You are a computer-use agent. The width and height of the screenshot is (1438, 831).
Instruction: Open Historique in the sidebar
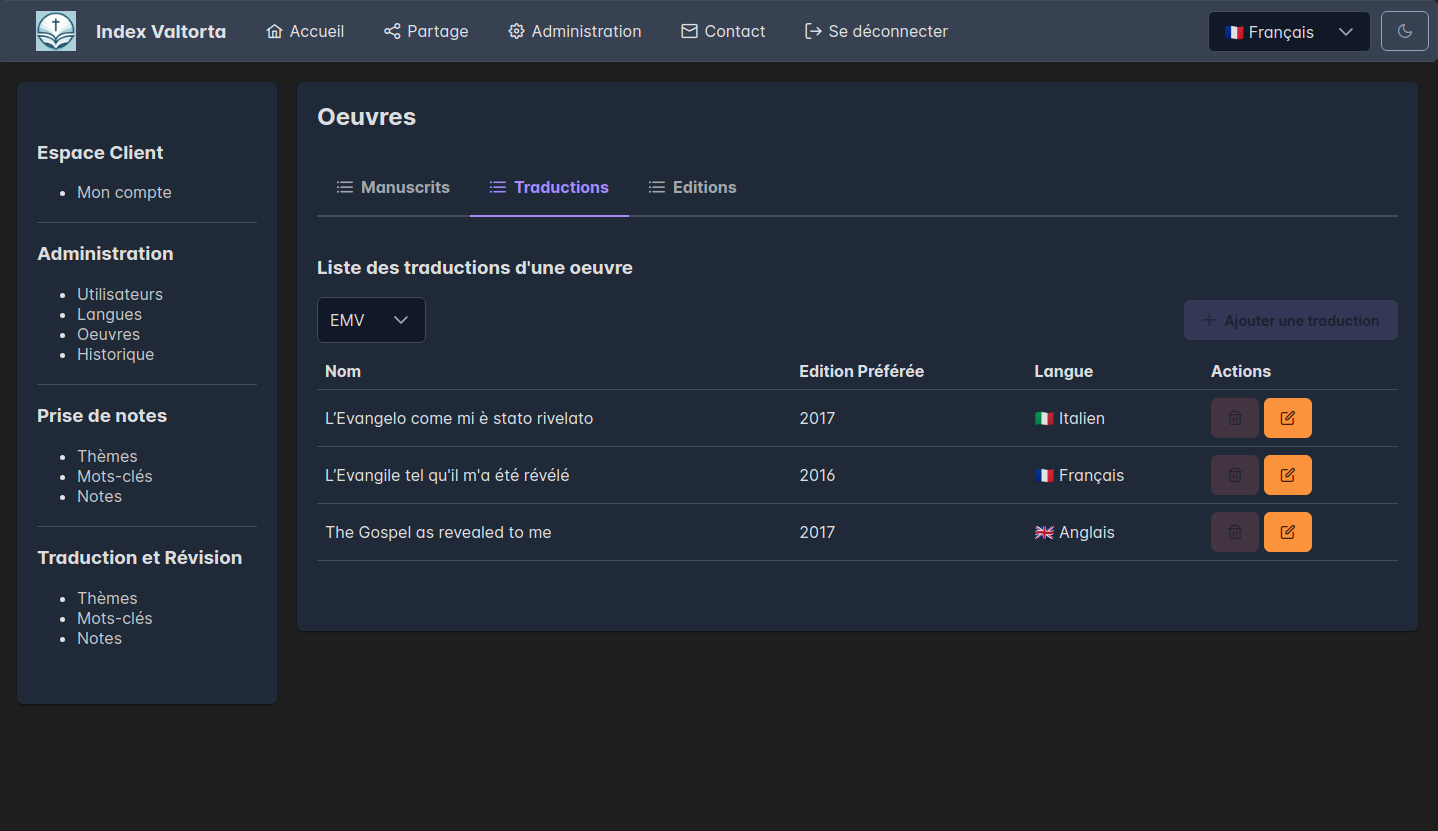click(x=115, y=354)
